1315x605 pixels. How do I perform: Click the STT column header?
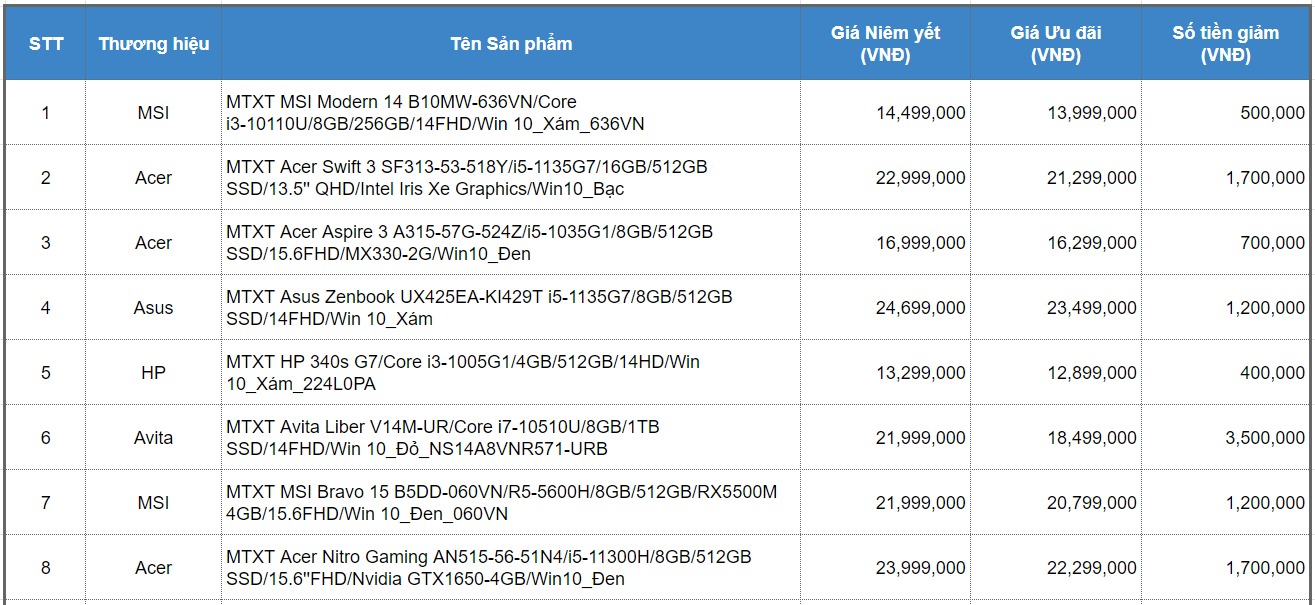(x=45, y=44)
